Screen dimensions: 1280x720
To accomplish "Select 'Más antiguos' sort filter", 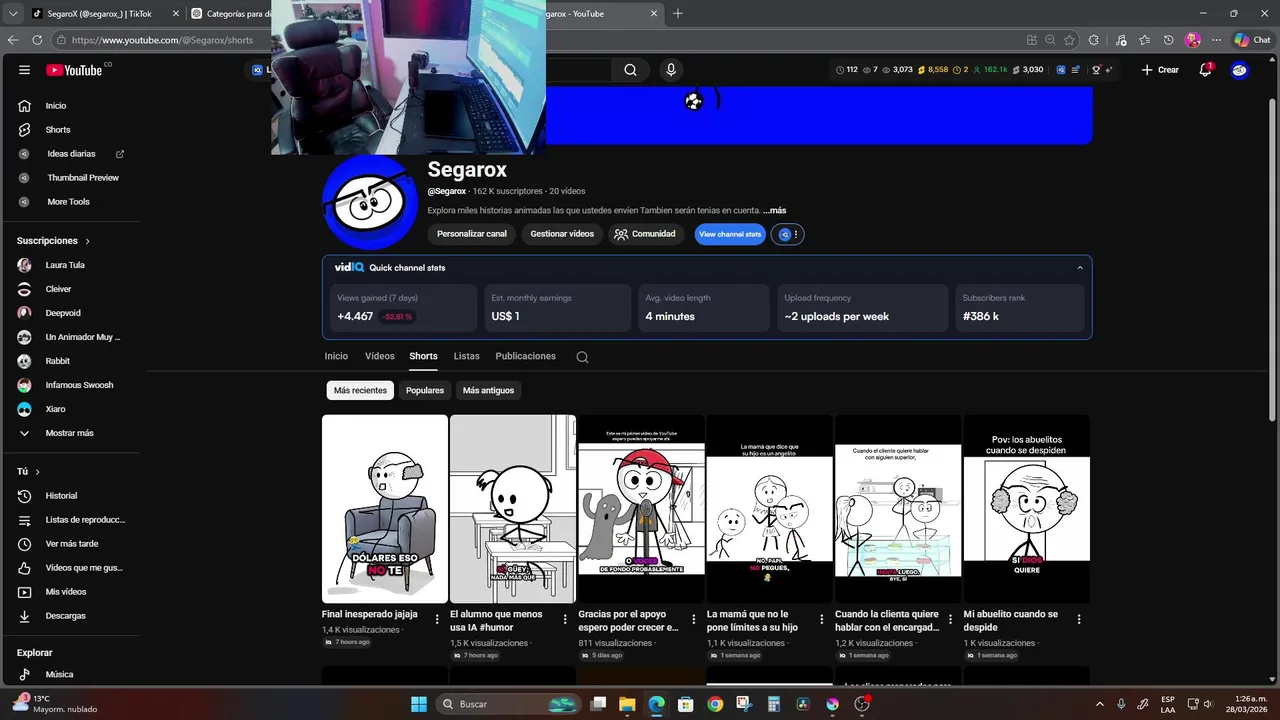I will click(x=488, y=390).
